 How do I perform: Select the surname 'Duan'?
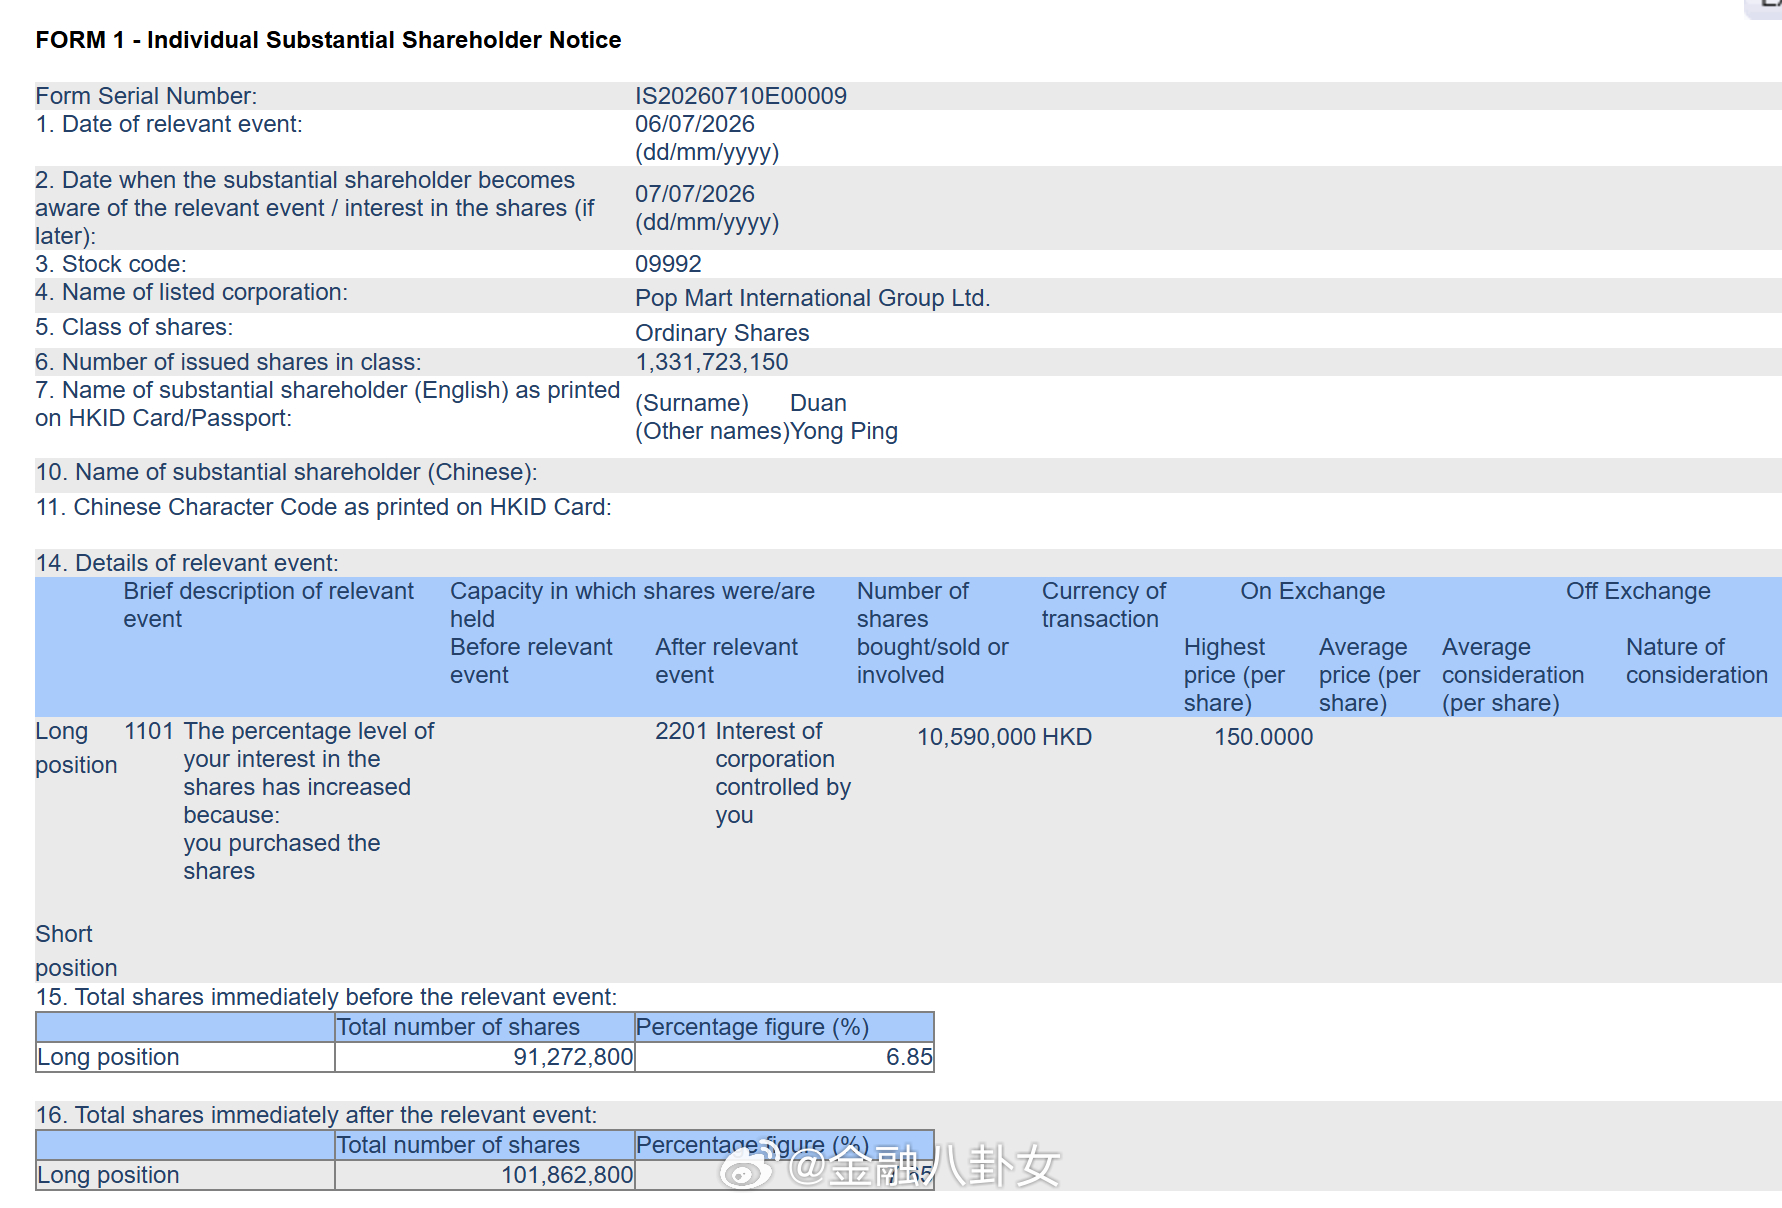(818, 403)
